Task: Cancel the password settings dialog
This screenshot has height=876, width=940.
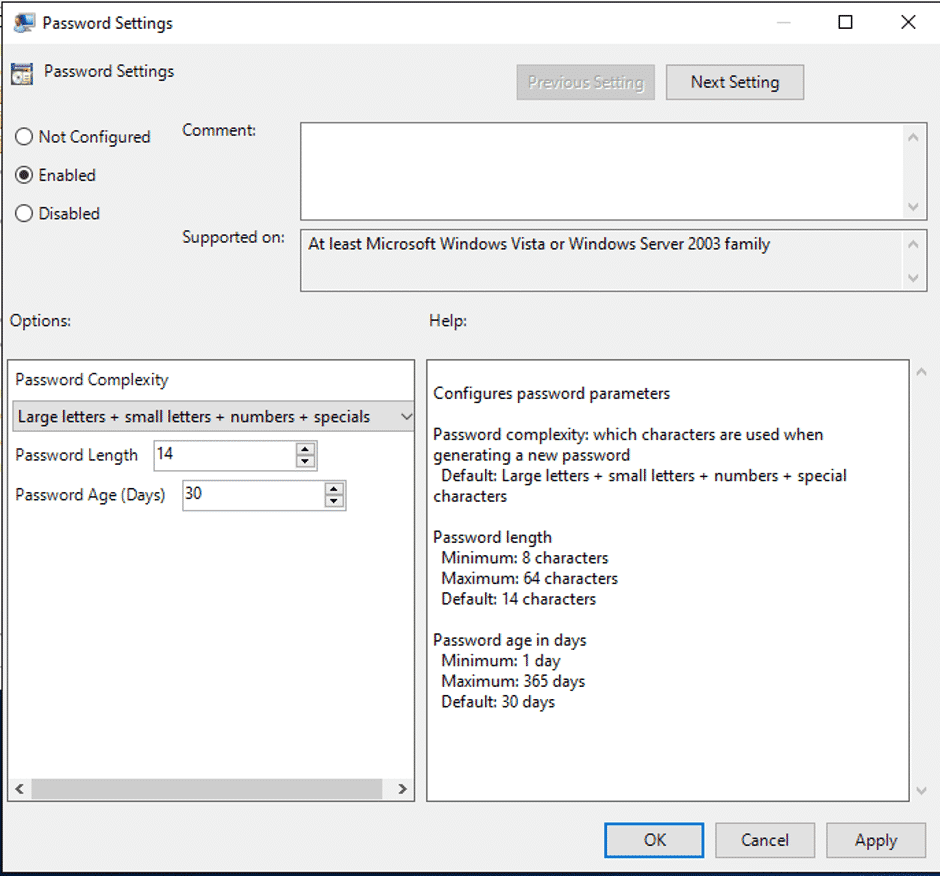Action: pos(764,840)
